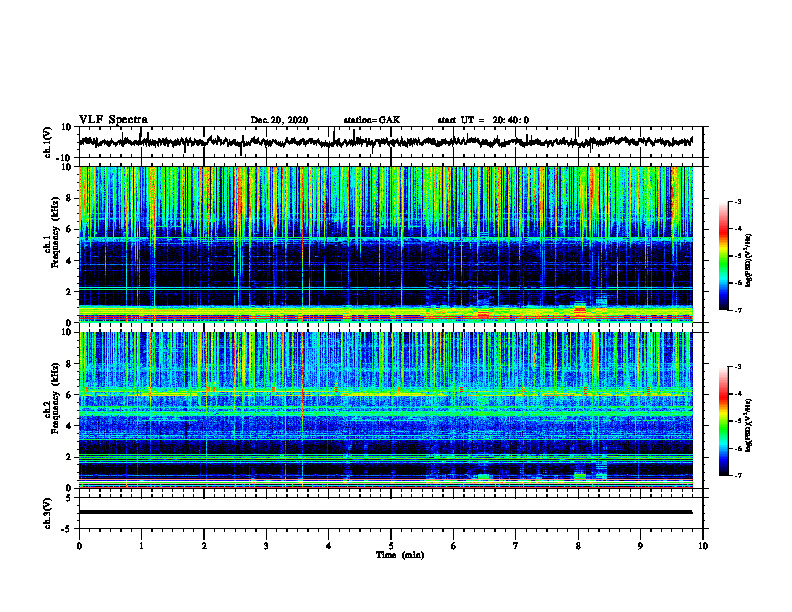
Task: Click the 'start UT = 20:40:0' label
Action: [483, 120]
